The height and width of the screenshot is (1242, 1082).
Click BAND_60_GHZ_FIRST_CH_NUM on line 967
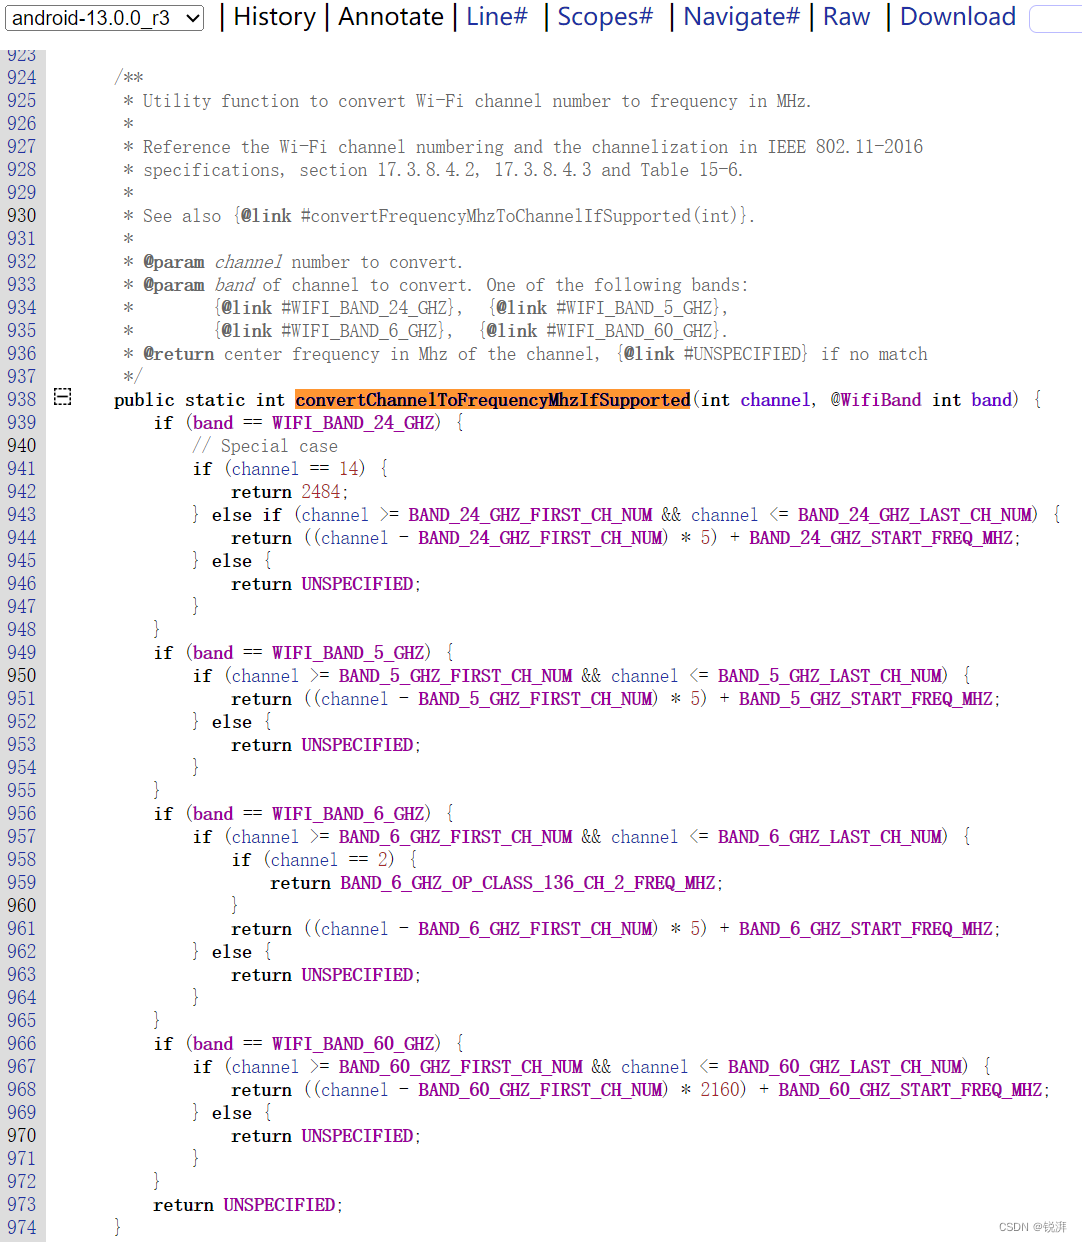(461, 1067)
